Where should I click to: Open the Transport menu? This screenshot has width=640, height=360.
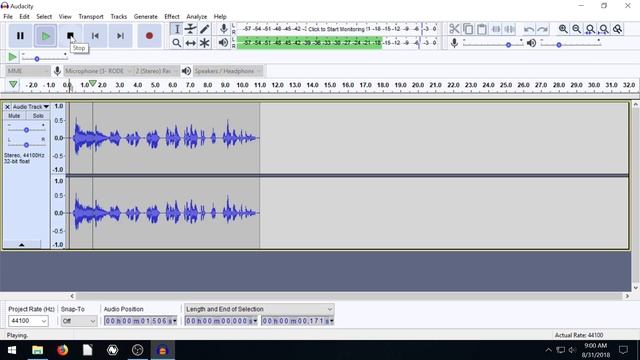click(91, 16)
